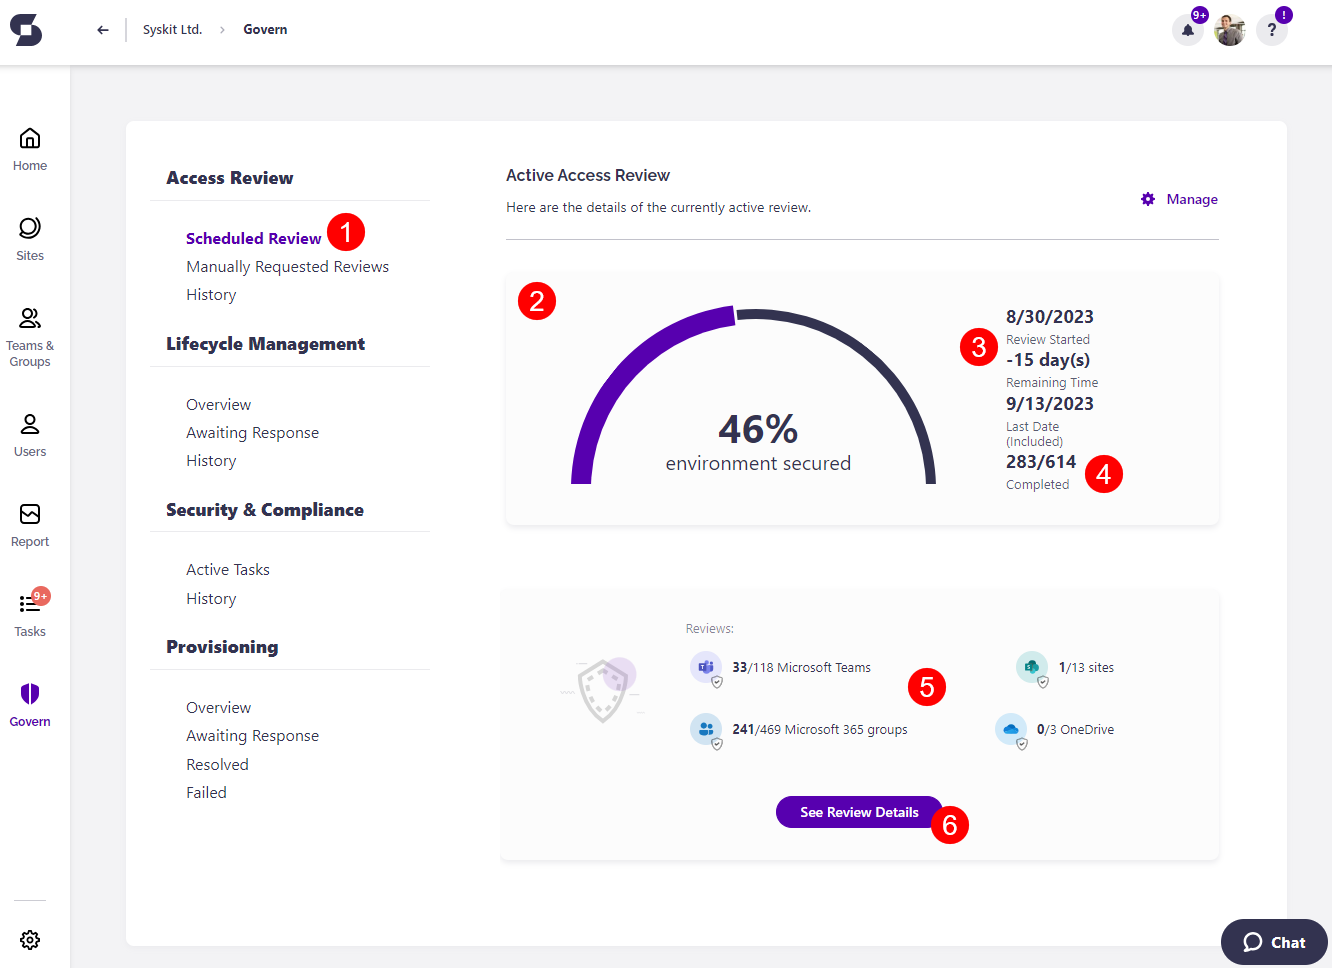
Task: Open the Home section from the sidebar
Action: click(x=29, y=148)
